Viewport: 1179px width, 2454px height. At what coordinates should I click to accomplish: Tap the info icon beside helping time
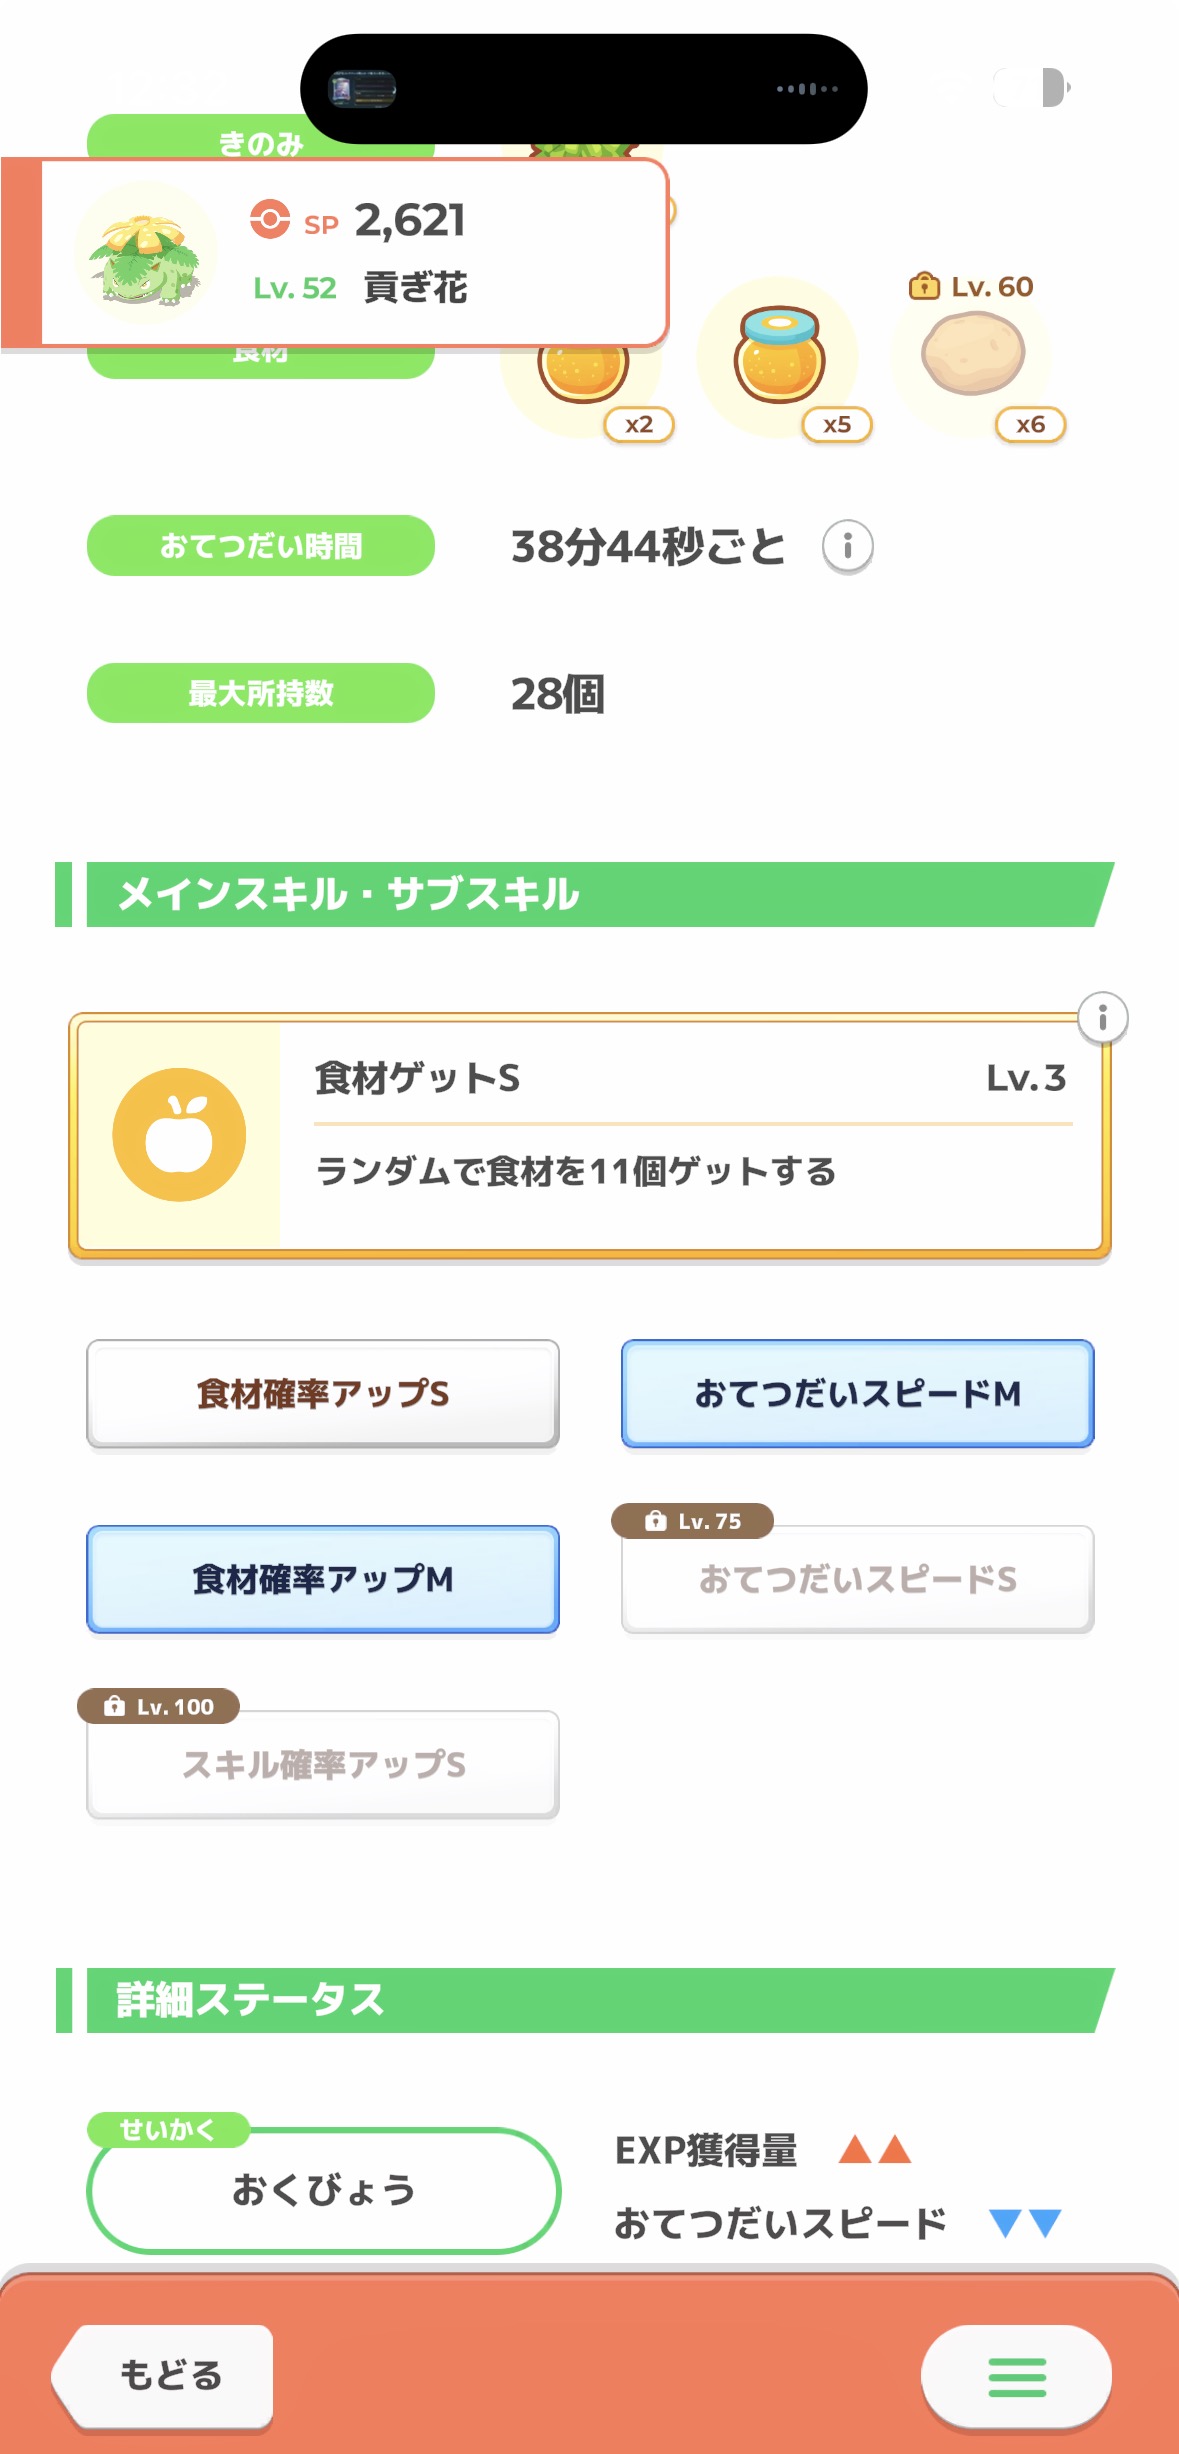pyautogui.click(x=847, y=546)
